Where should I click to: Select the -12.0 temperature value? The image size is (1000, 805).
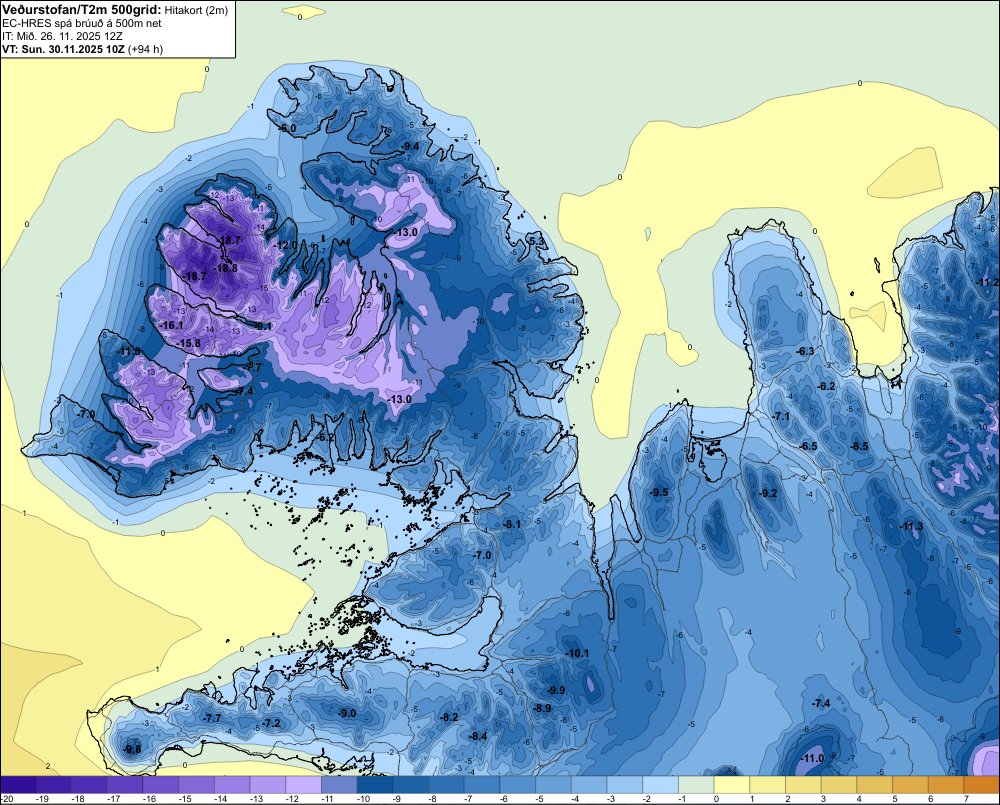pos(286,245)
